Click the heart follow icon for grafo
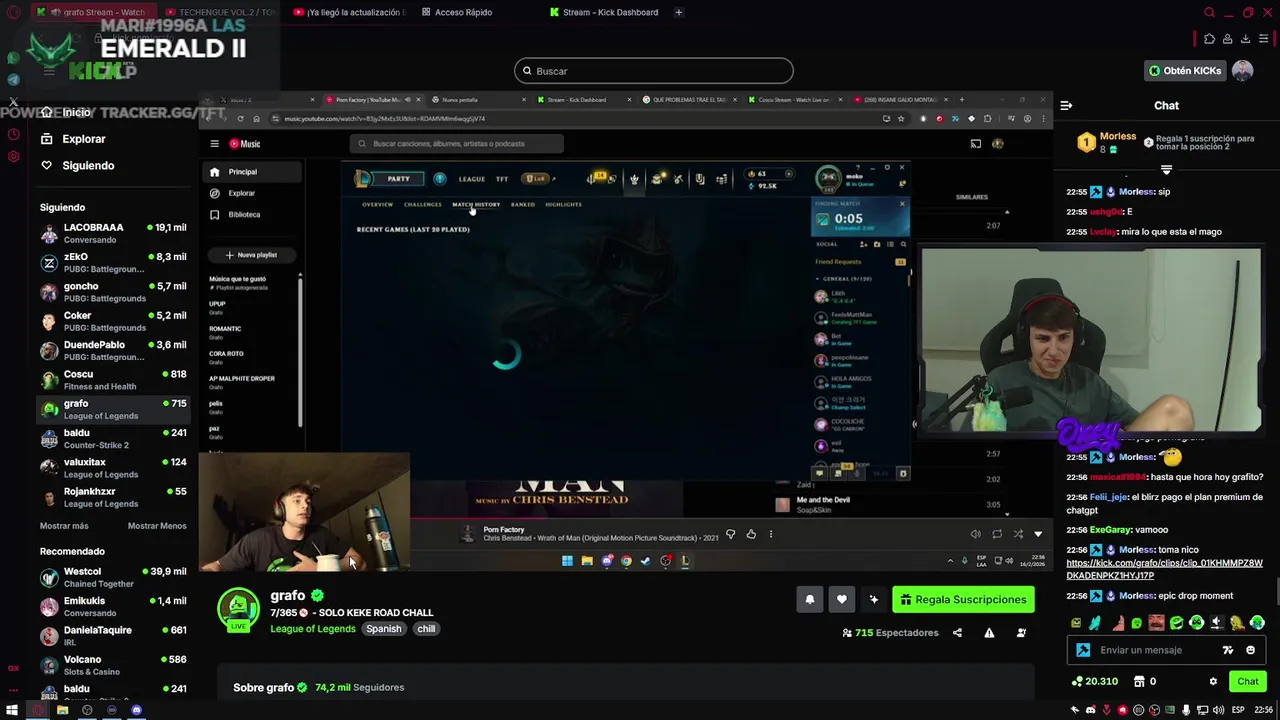1280x720 pixels. (x=842, y=599)
